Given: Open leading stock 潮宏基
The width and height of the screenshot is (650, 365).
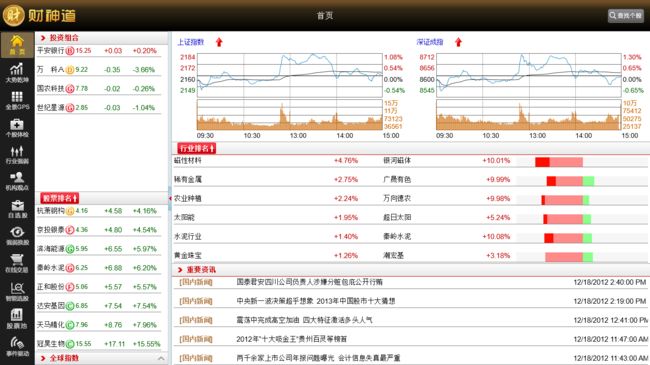Looking at the screenshot, I should [x=393, y=256].
